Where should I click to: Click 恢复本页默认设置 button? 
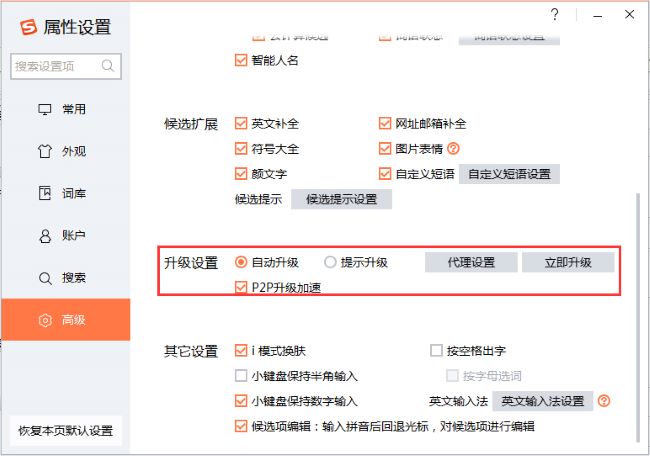[65, 431]
